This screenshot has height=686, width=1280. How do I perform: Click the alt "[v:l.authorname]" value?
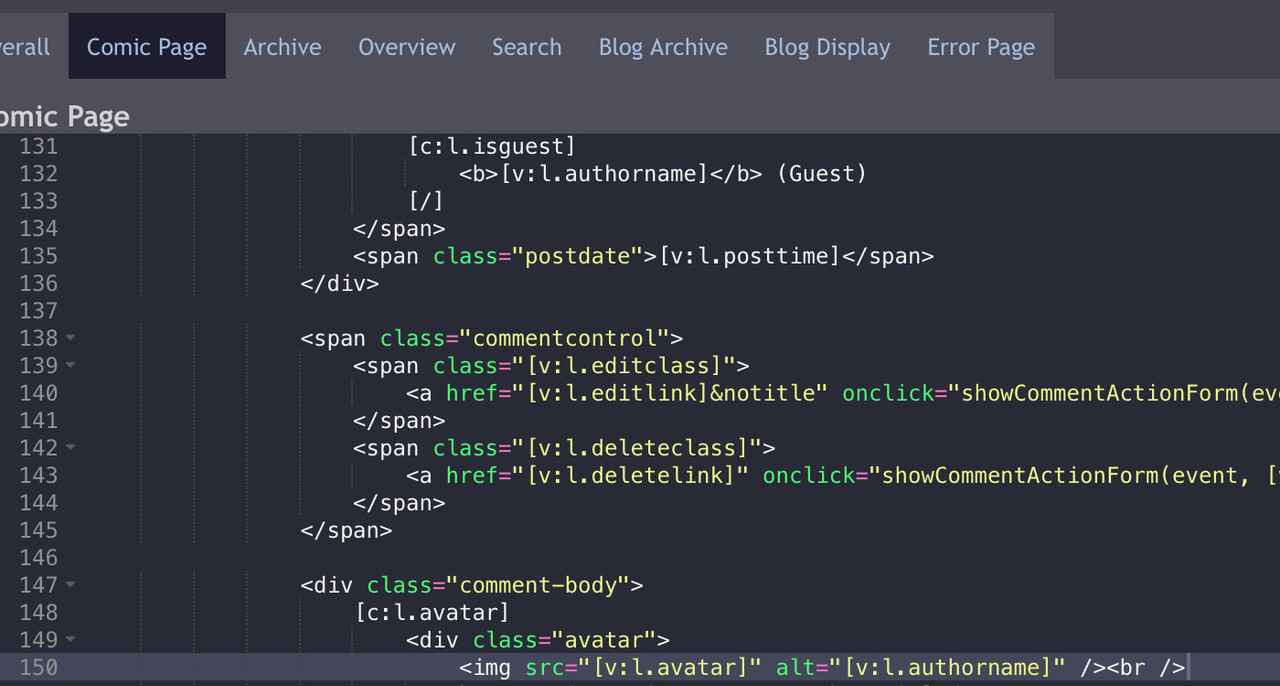click(x=947, y=667)
